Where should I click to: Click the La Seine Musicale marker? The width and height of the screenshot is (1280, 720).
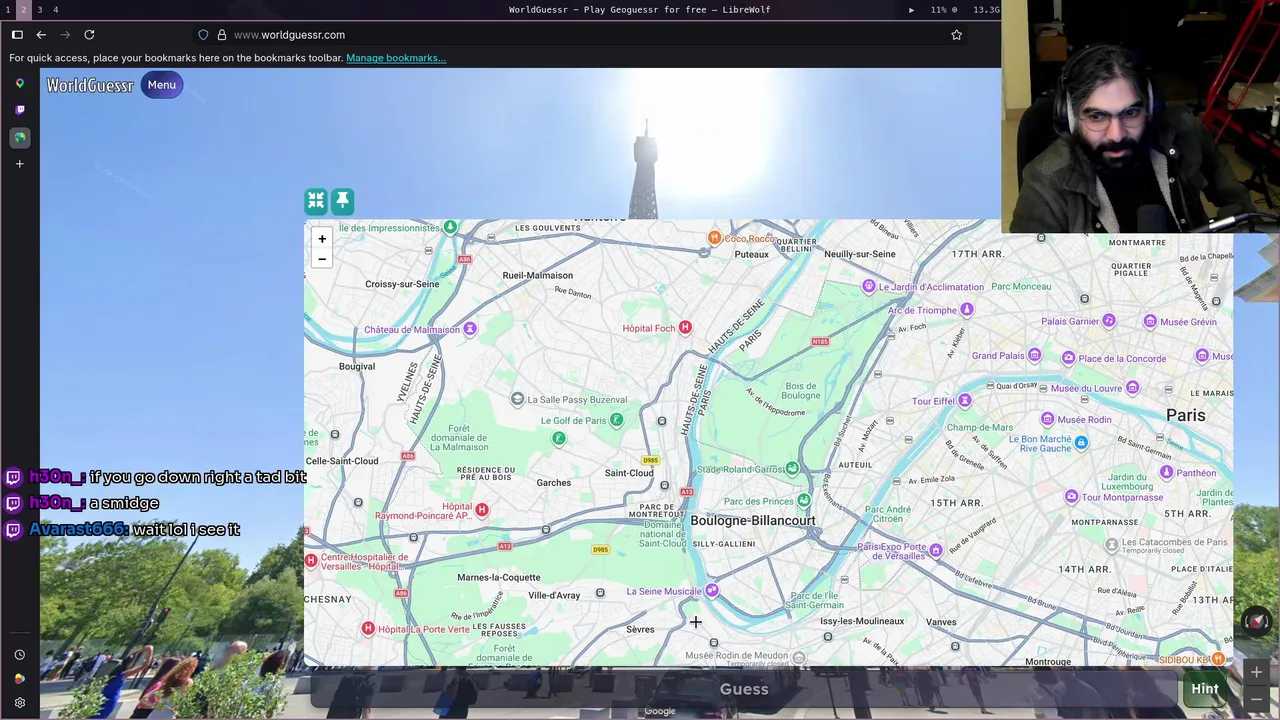[x=712, y=591]
